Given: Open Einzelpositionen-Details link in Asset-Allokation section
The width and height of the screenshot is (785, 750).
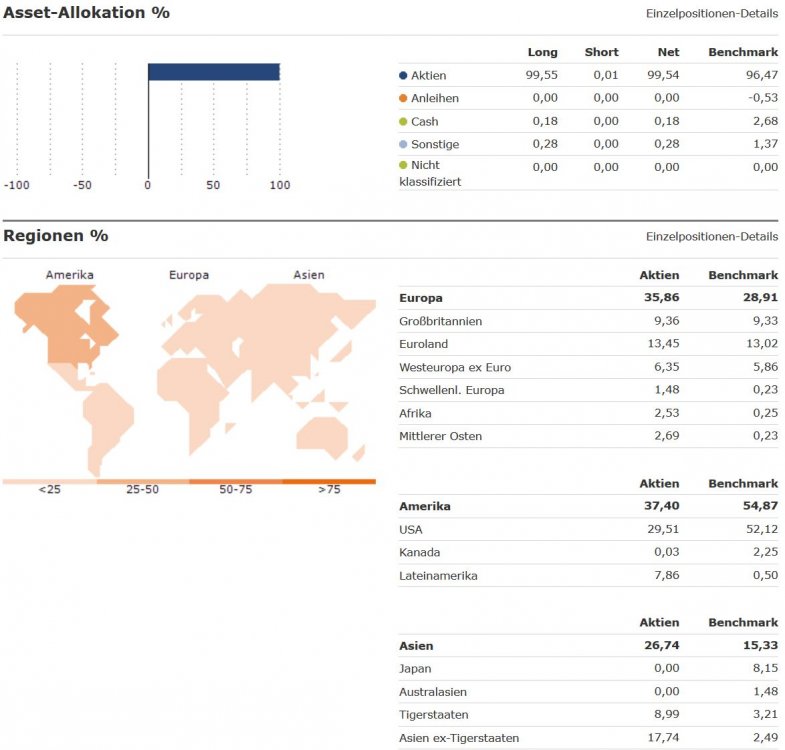Looking at the screenshot, I should (x=712, y=13).
